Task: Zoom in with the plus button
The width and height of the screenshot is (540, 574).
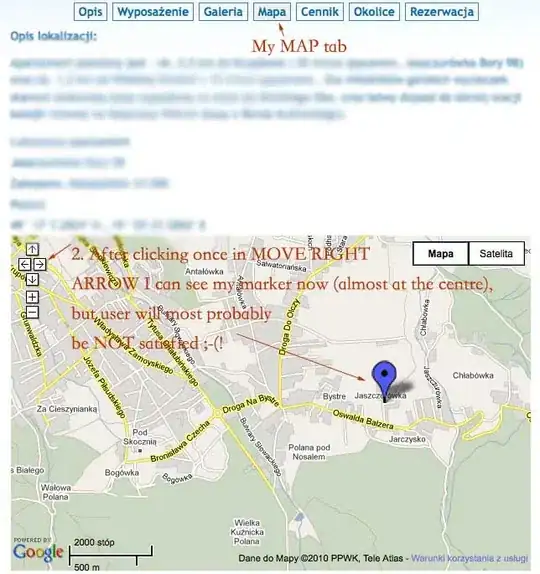Action: click(x=32, y=297)
